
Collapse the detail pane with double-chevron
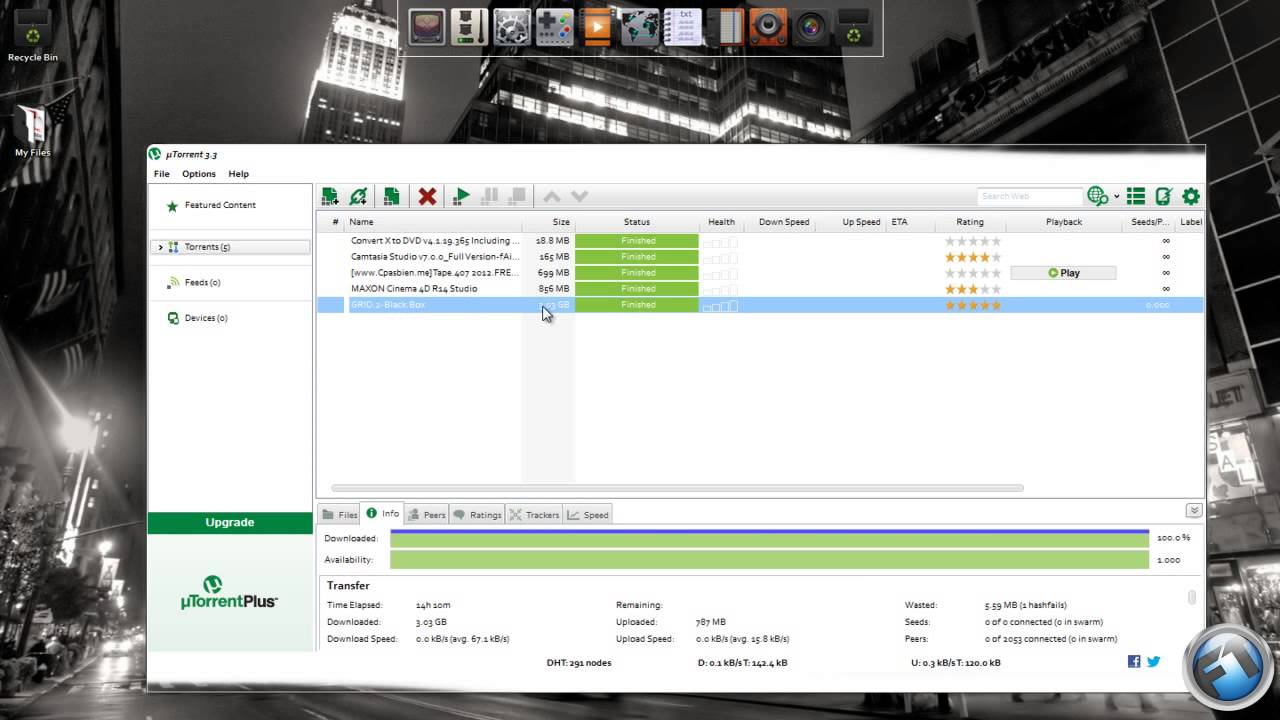[x=1193, y=510]
